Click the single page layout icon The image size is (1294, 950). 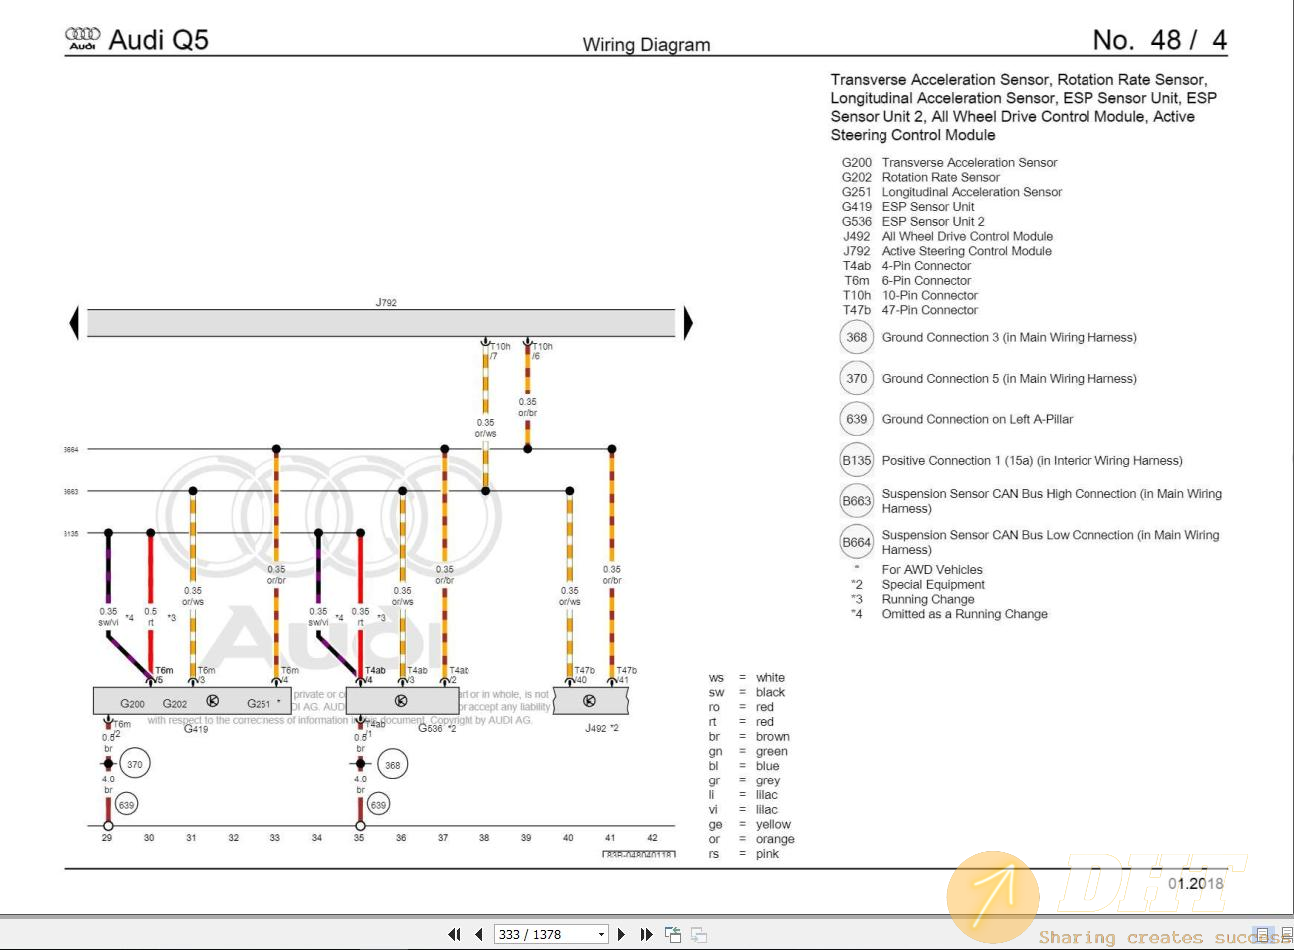(1262, 934)
